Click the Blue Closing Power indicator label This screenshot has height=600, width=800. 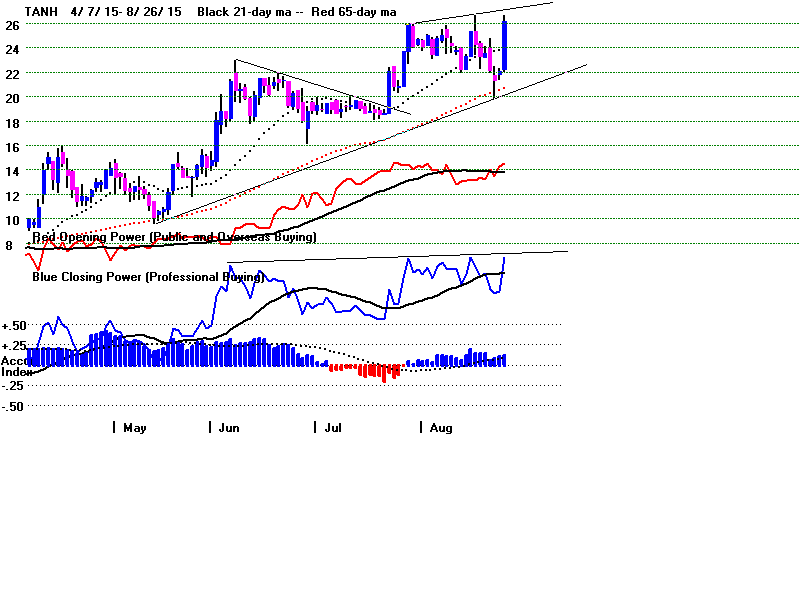click(x=147, y=275)
